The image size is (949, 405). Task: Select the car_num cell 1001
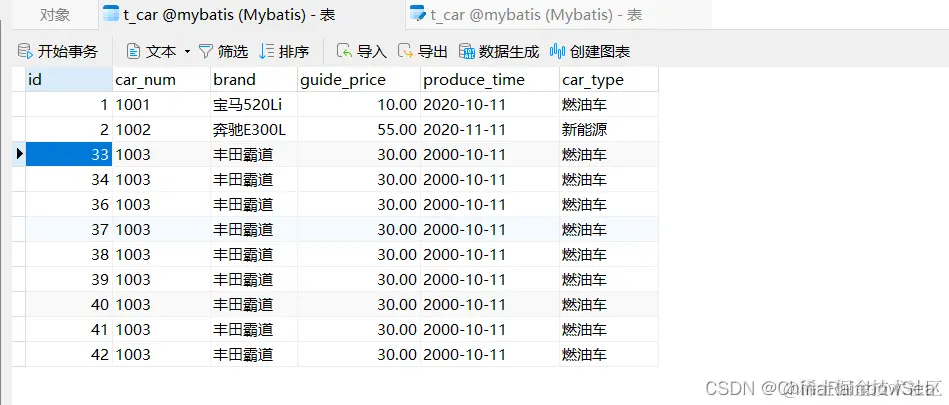click(161, 105)
